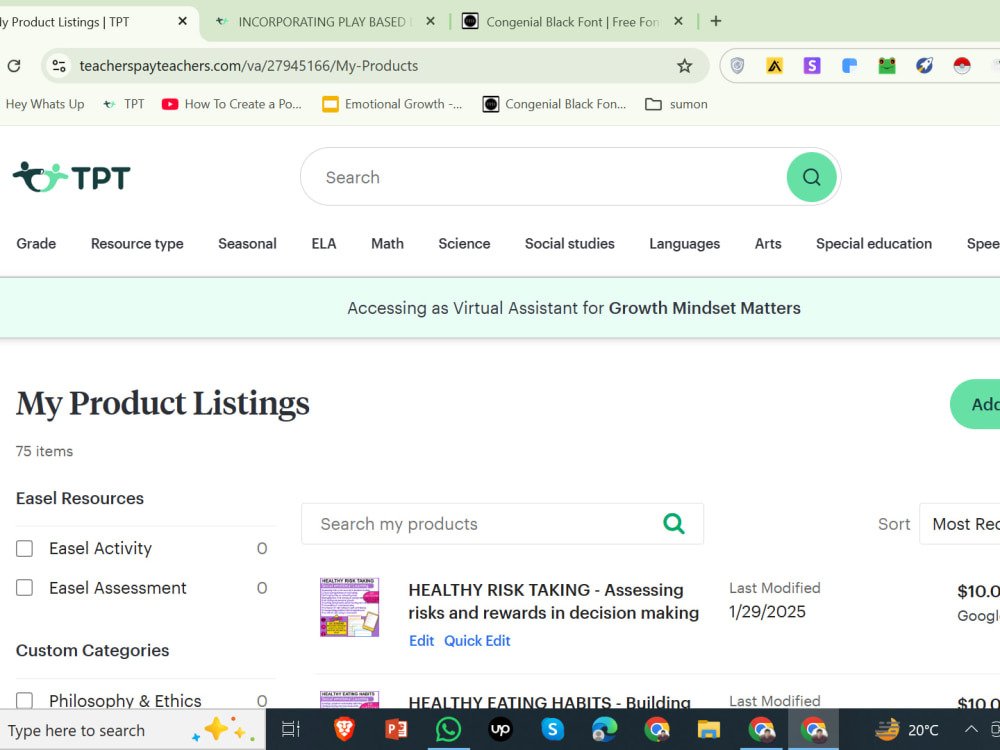Open the Social studies menu
1000x750 pixels.
(x=570, y=244)
